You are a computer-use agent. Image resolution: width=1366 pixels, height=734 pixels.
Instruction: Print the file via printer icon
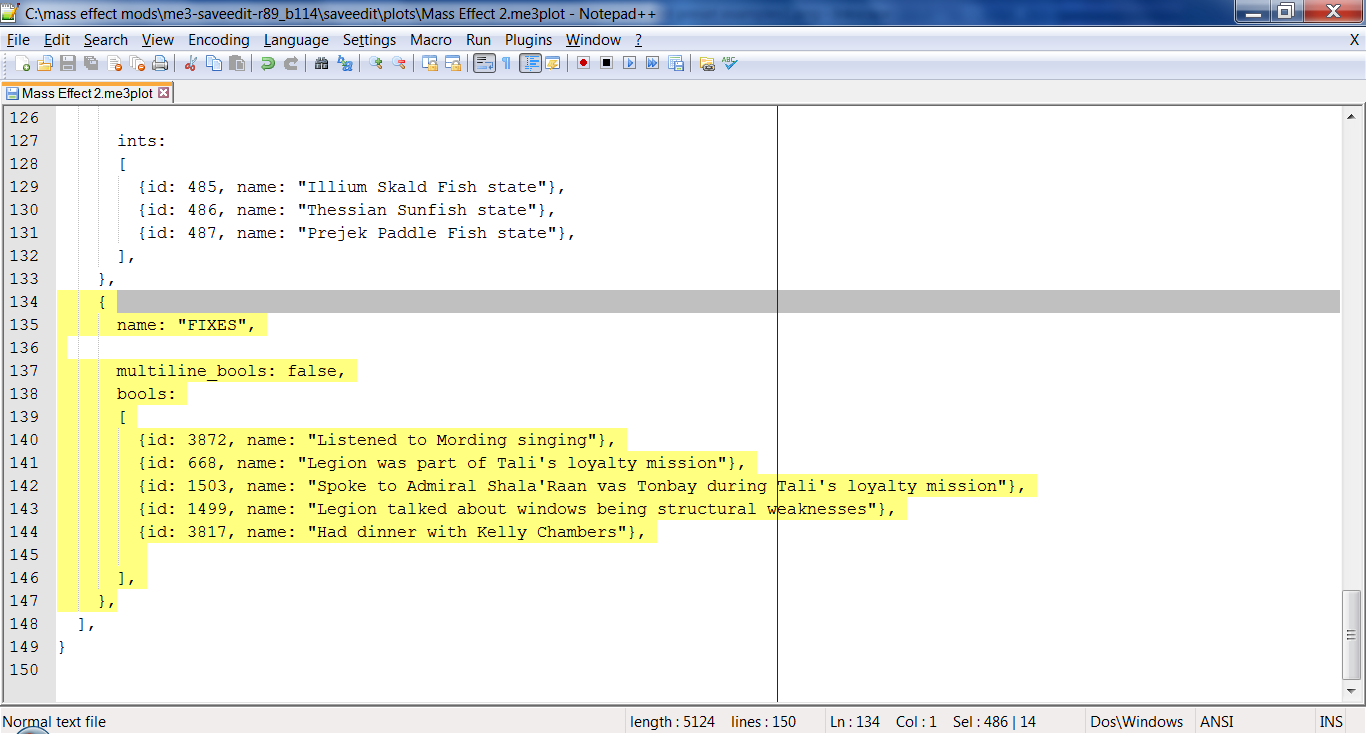(x=160, y=63)
